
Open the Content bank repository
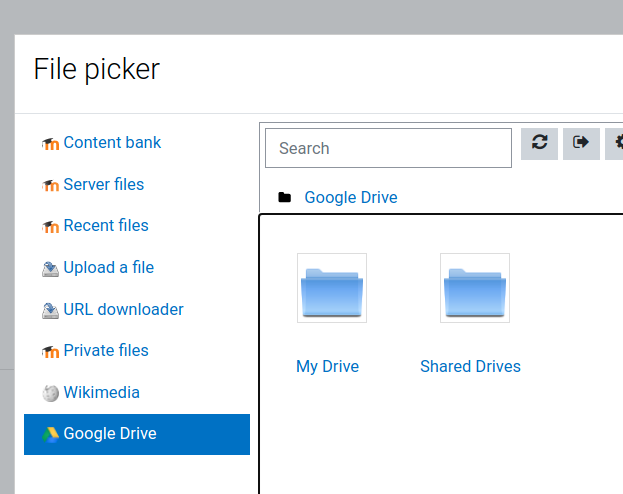112,143
